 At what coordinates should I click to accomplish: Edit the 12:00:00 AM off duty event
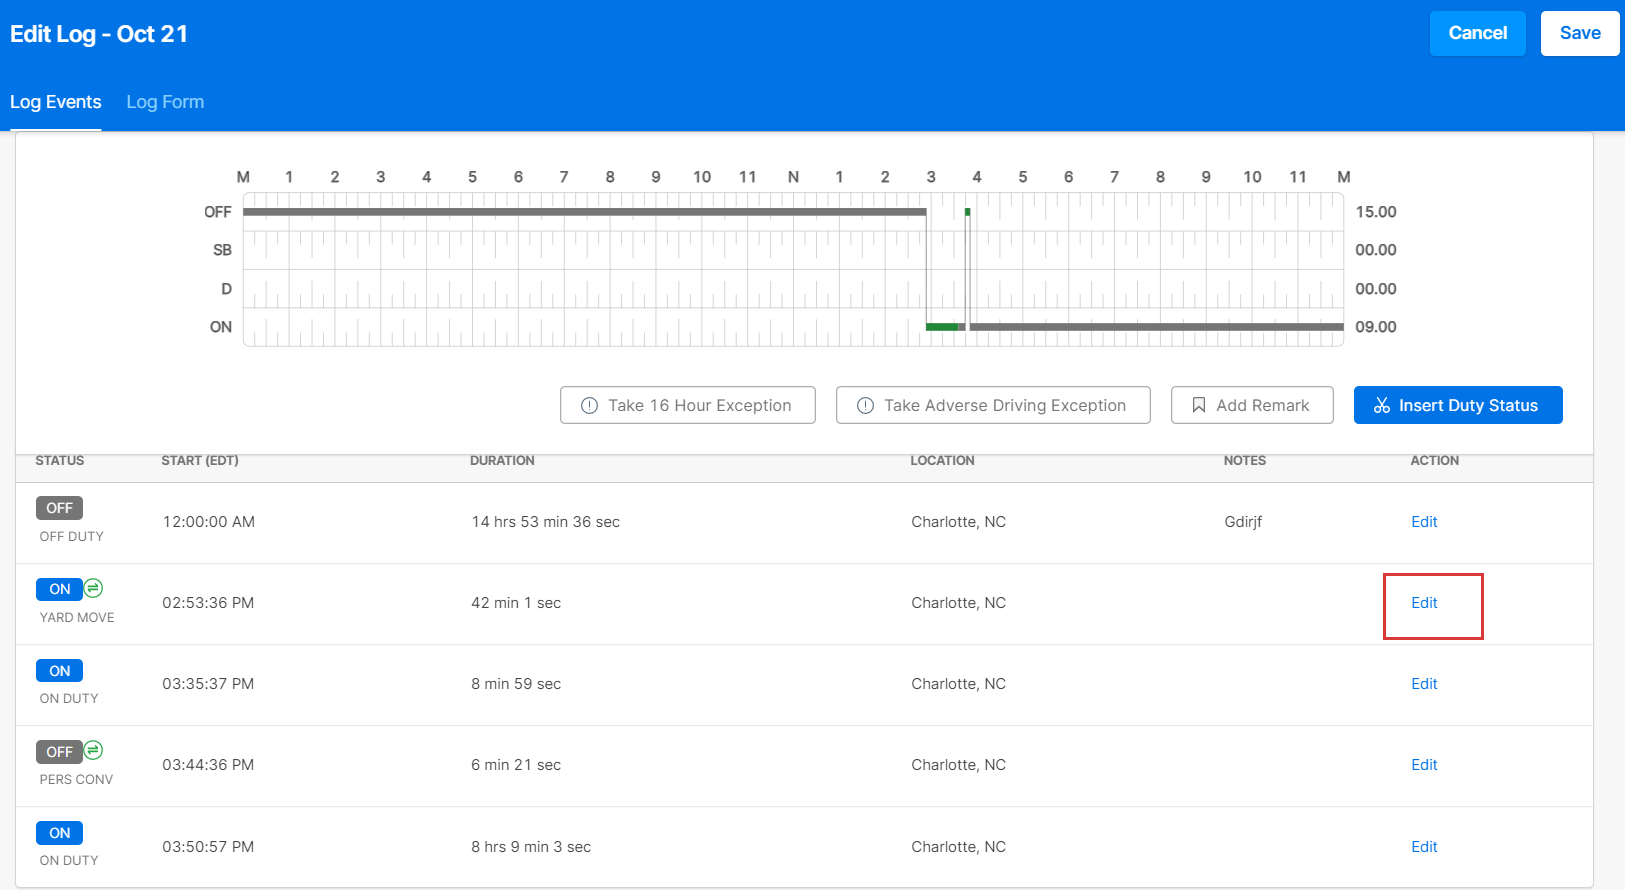click(1424, 522)
